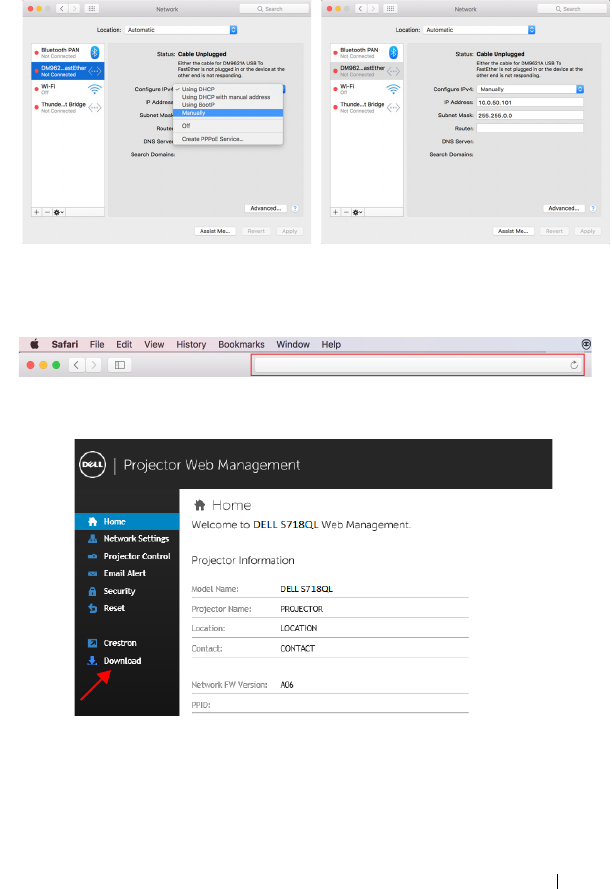Click the Safari address bar
The height and width of the screenshot is (889, 612).
[417, 365]
